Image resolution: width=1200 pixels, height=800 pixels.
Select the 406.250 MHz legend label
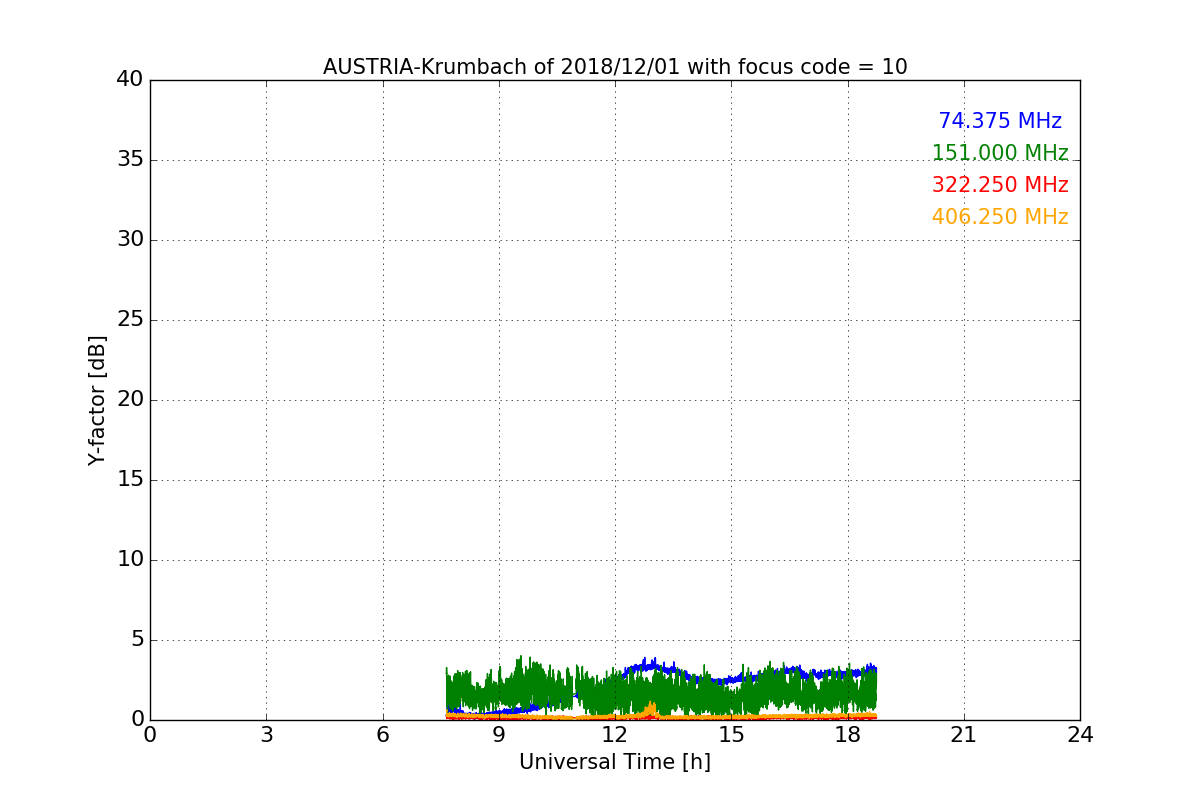pyautogui.click(x=1000, y=217)
